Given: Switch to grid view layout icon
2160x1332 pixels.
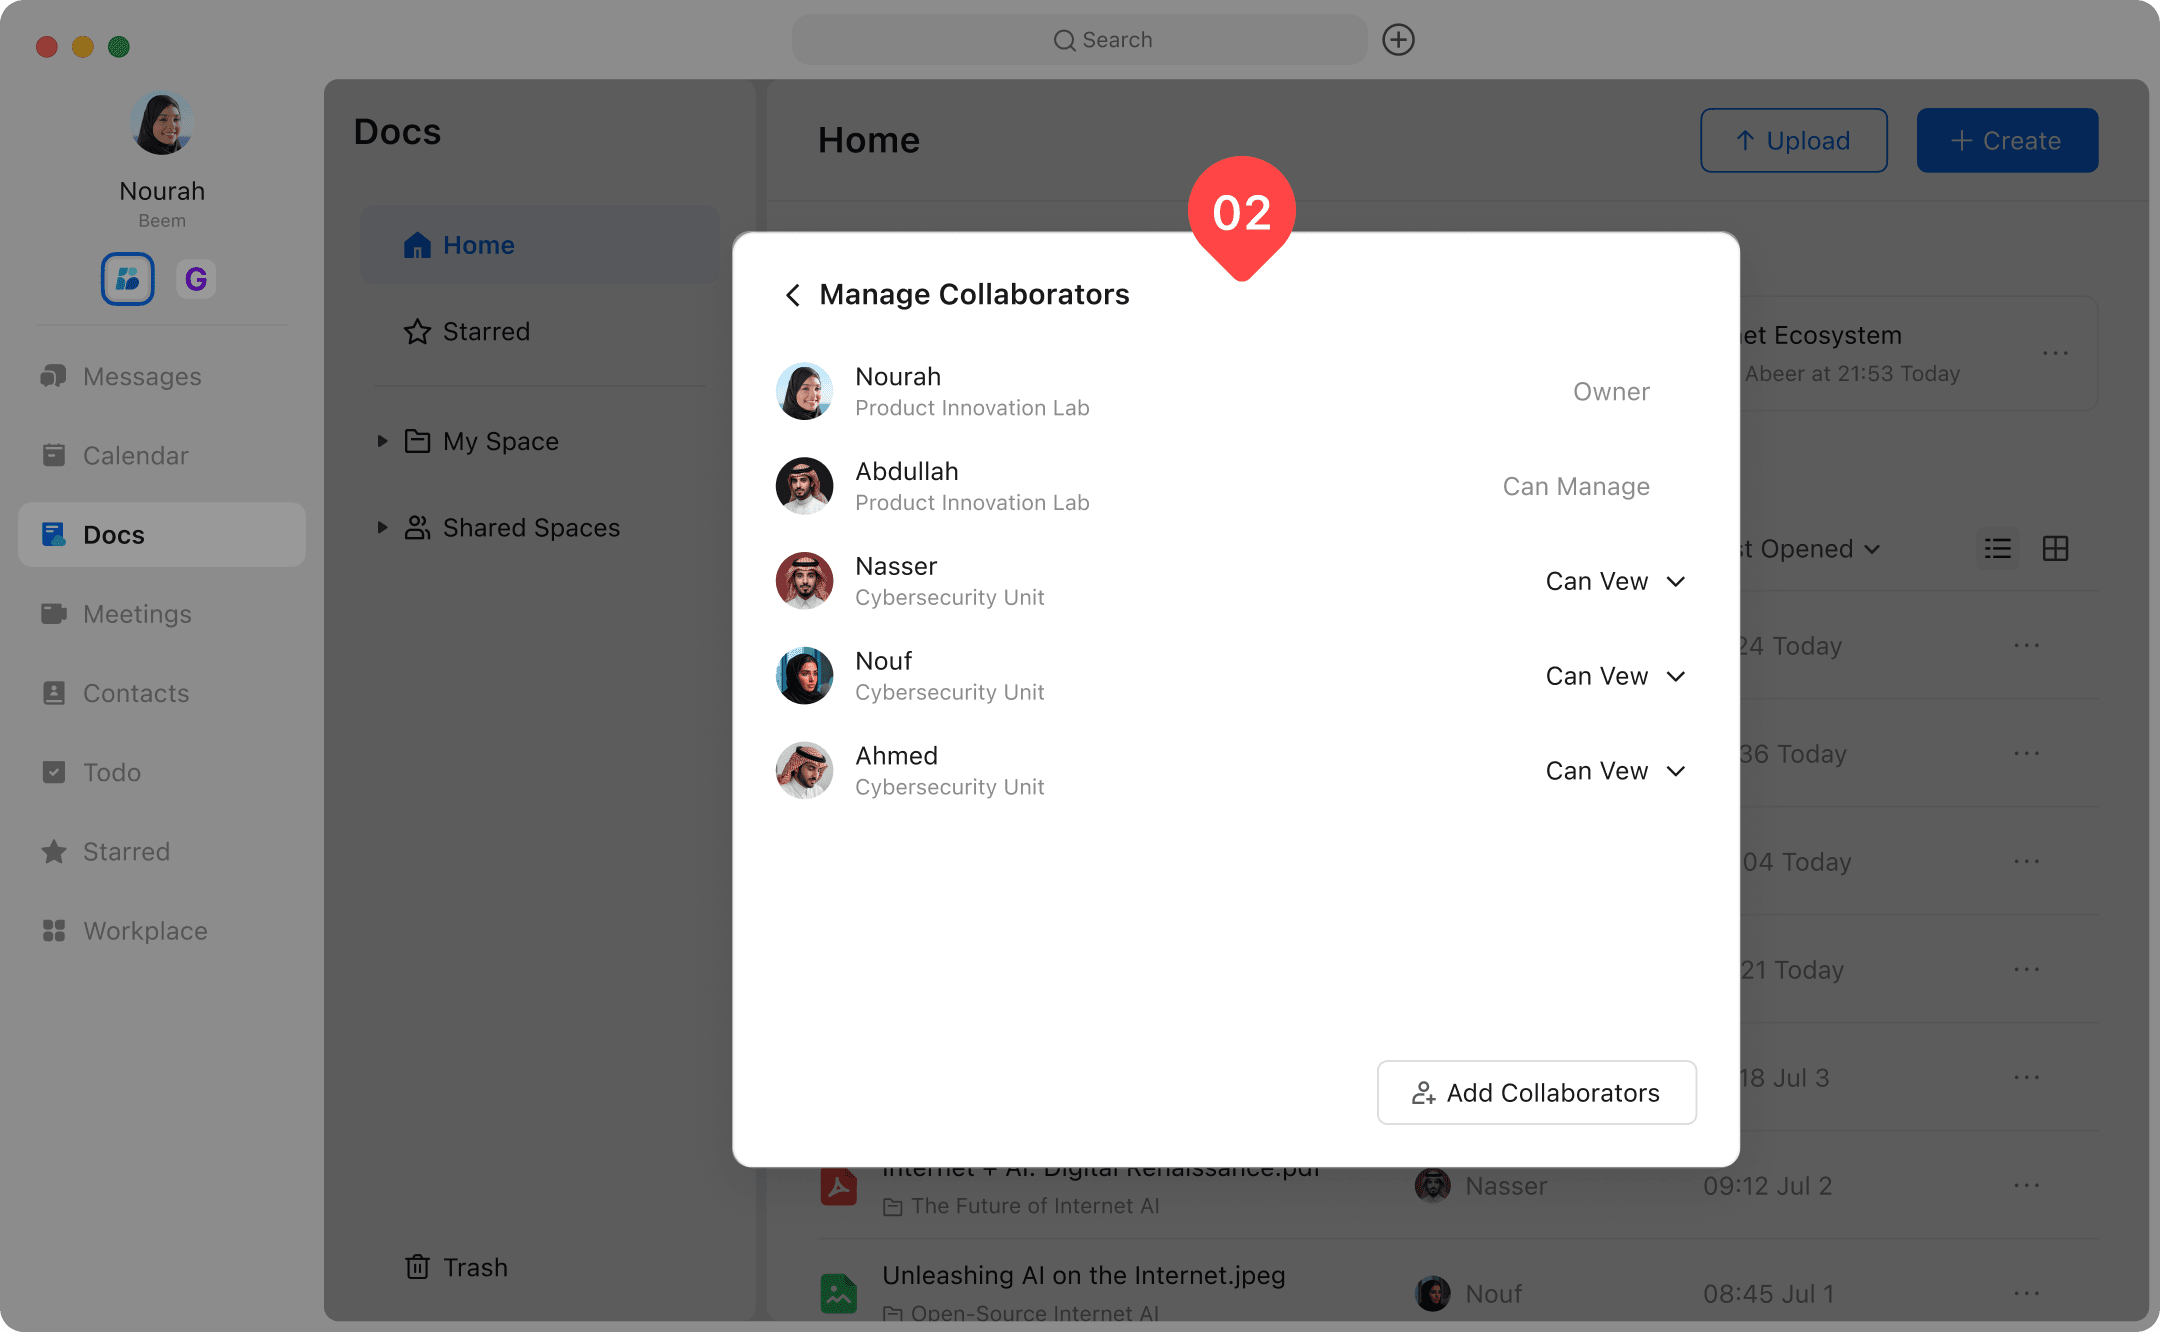Looking at the screenshot, I should click(2055, 549).
